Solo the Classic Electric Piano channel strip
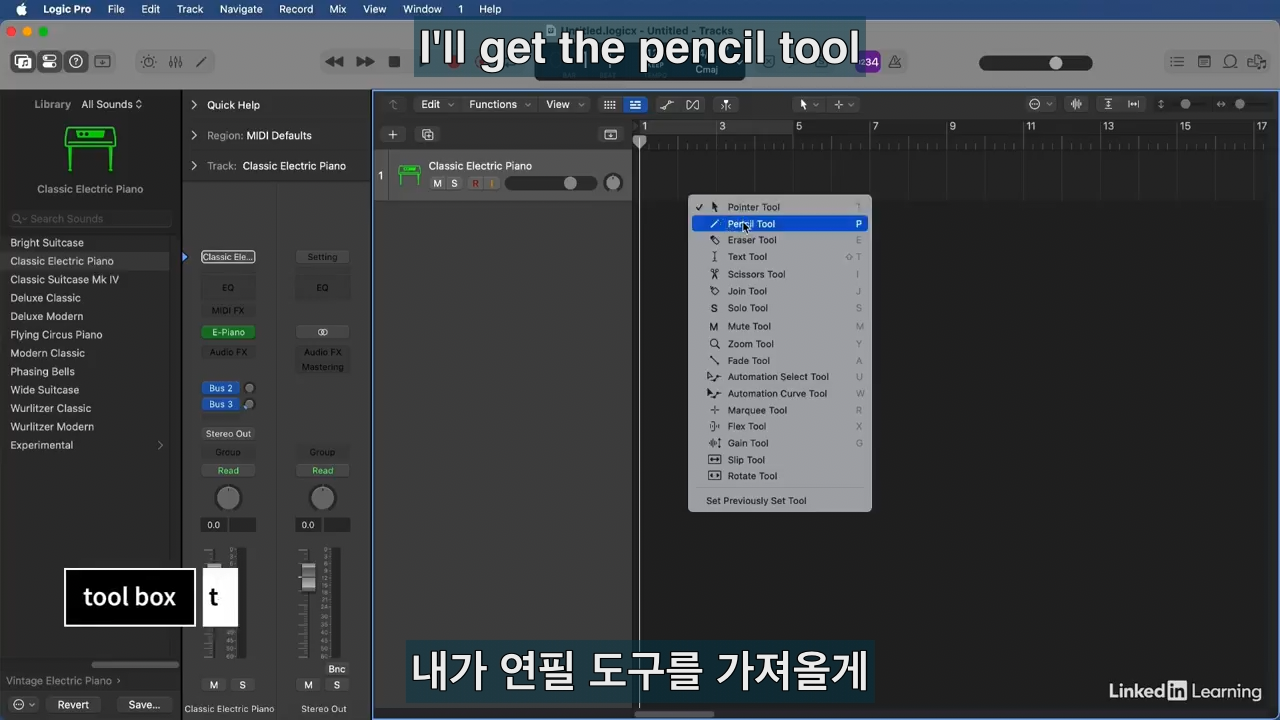Viewport: 1280px width, 720px height. [x=242, y=685]
